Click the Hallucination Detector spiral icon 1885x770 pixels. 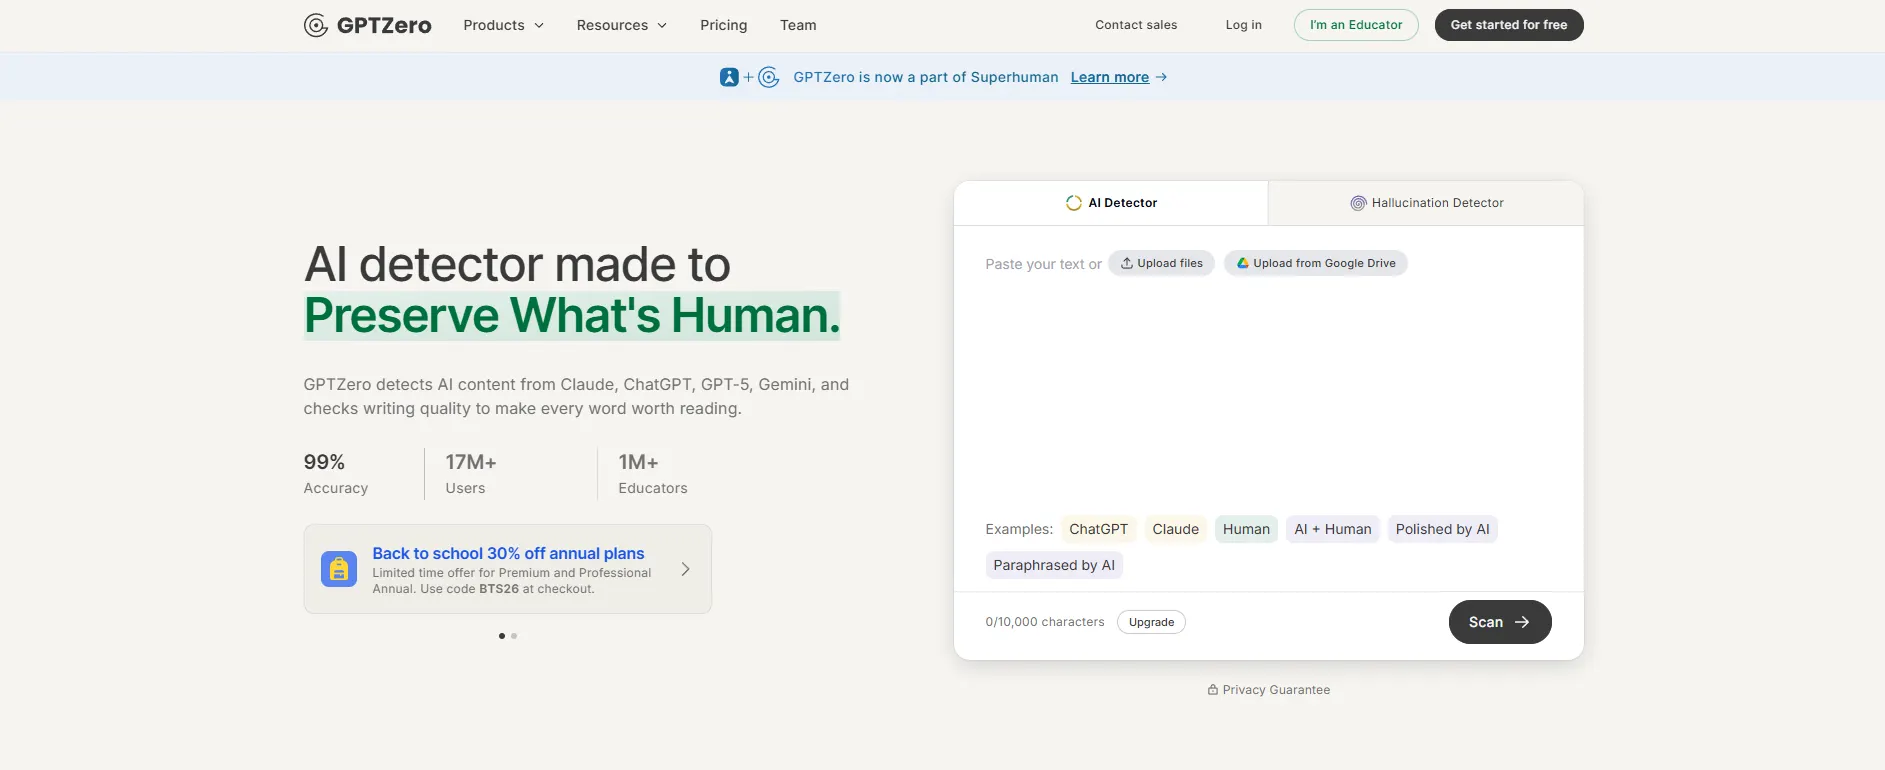click(x=1358, y=203)
